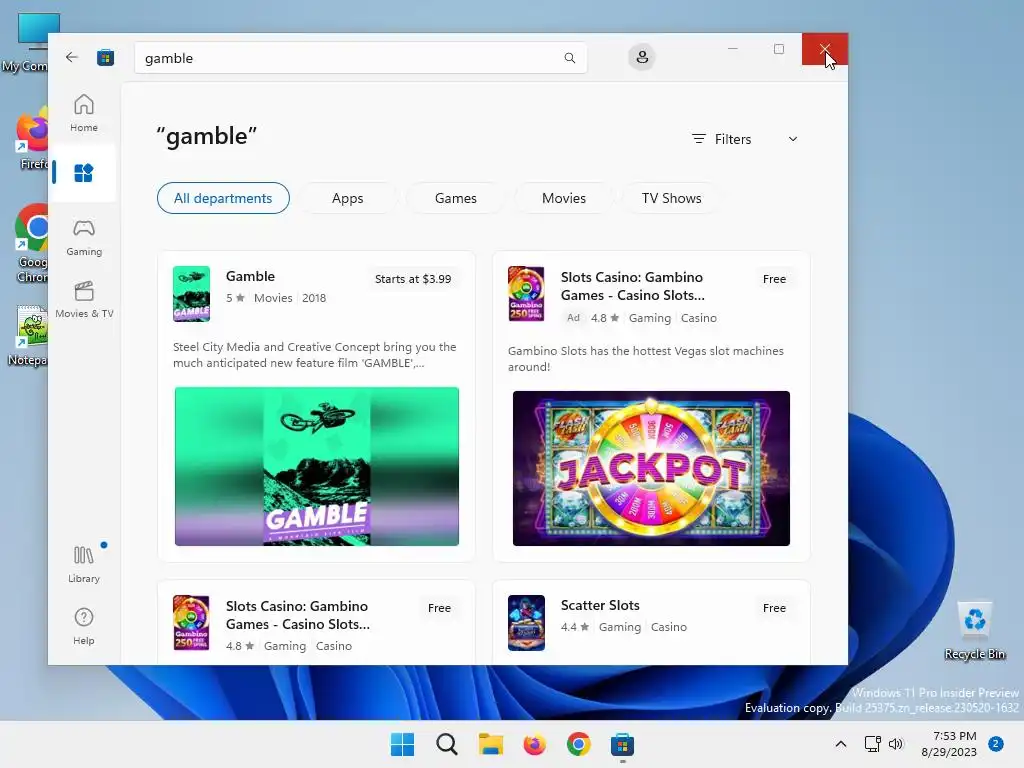Switch to the TV Shows filter tab
The image size is (1024, 768).
671,198
